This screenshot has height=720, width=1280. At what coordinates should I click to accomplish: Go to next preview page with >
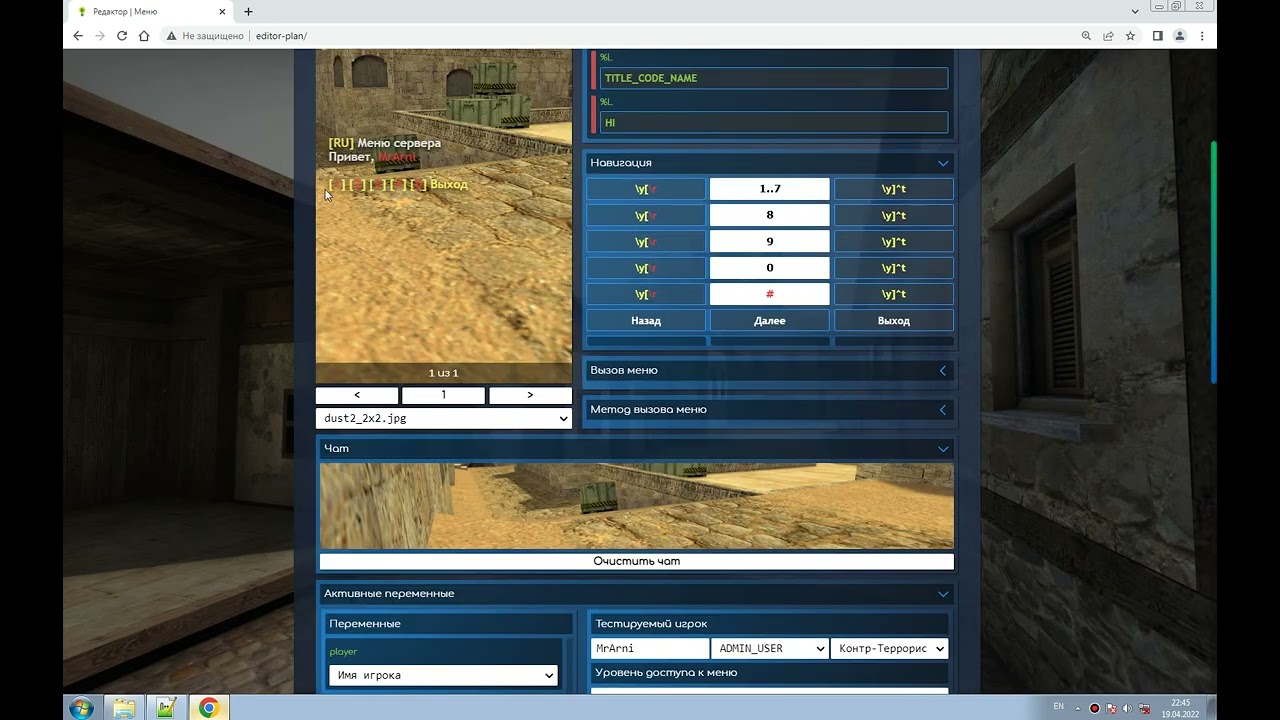click(x=530, y=395)
